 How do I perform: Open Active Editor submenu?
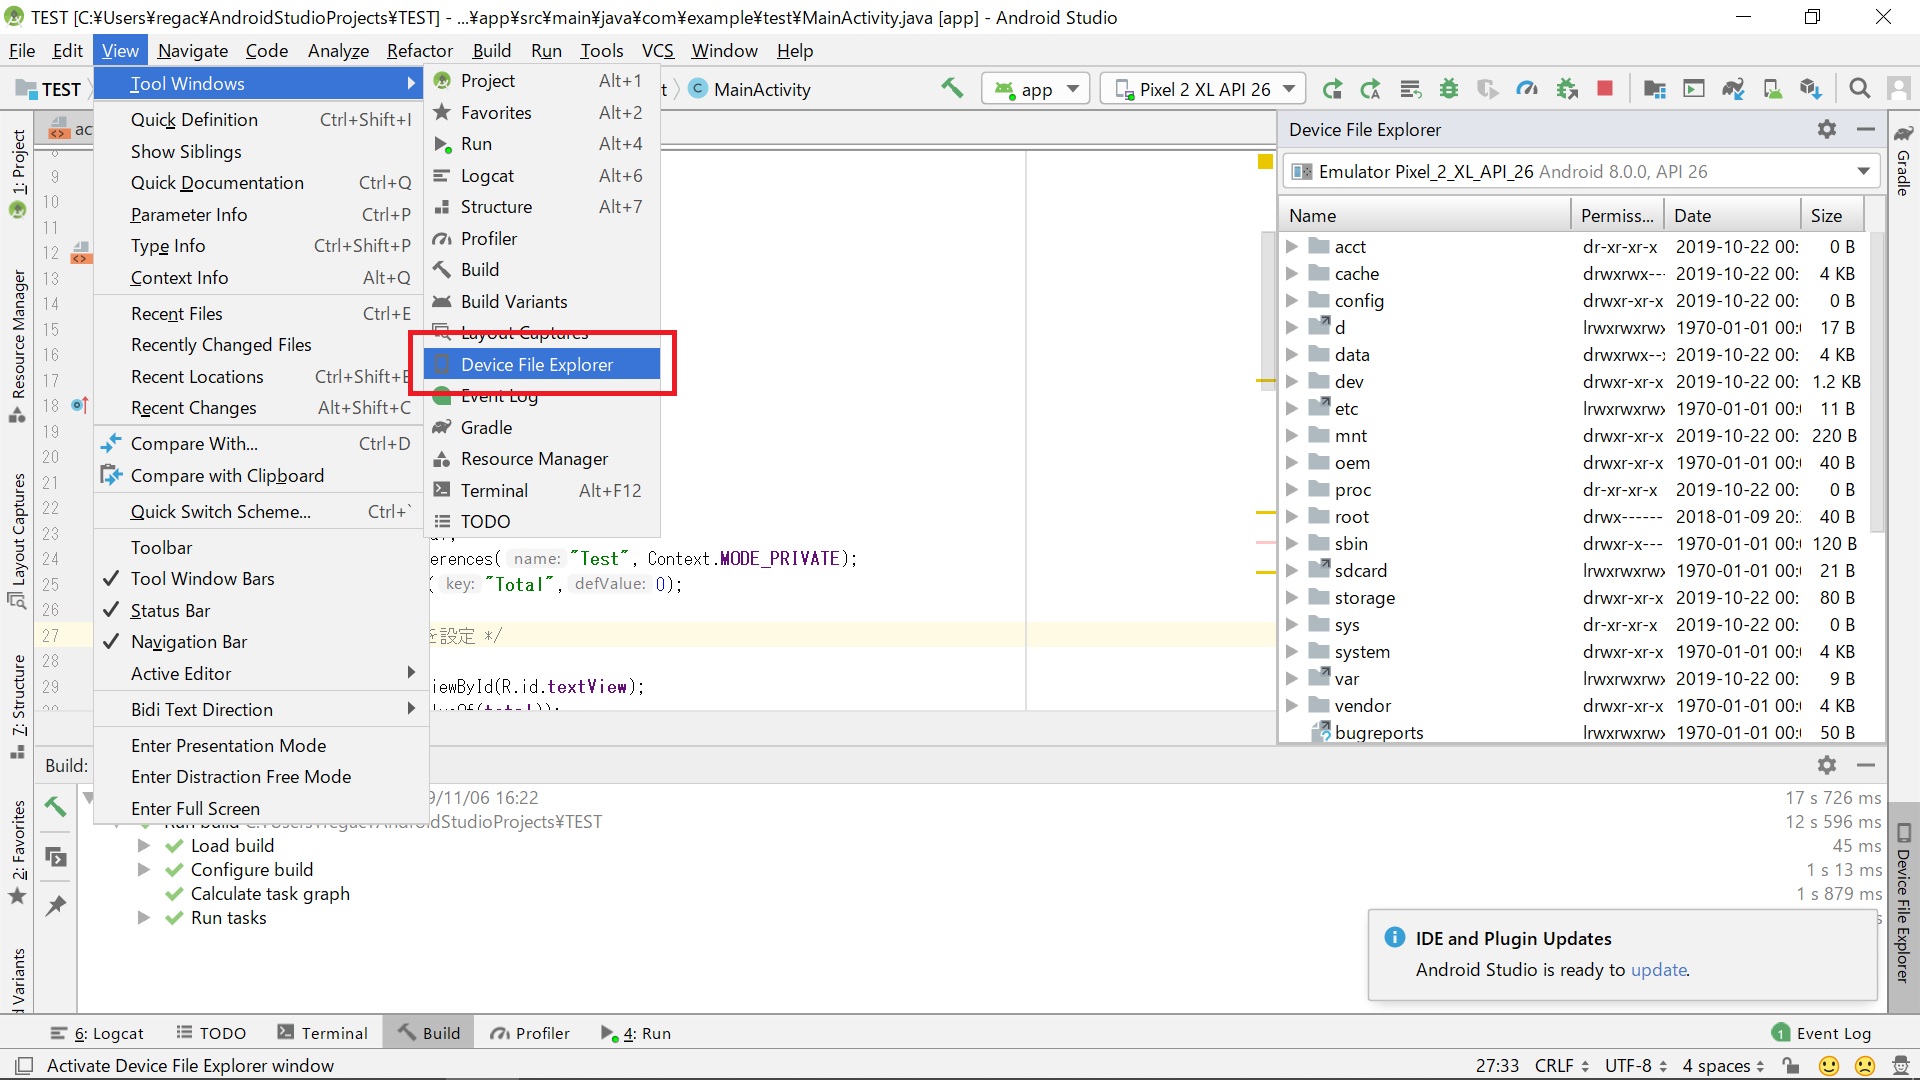[260, 674]
